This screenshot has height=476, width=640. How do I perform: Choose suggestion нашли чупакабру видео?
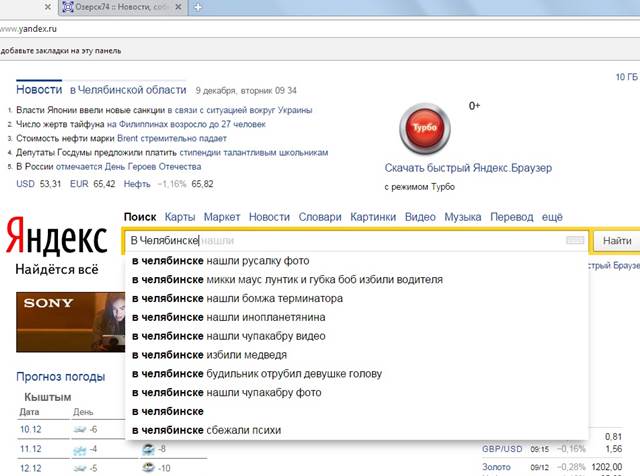pyautogui.click(x=356, y=336)
